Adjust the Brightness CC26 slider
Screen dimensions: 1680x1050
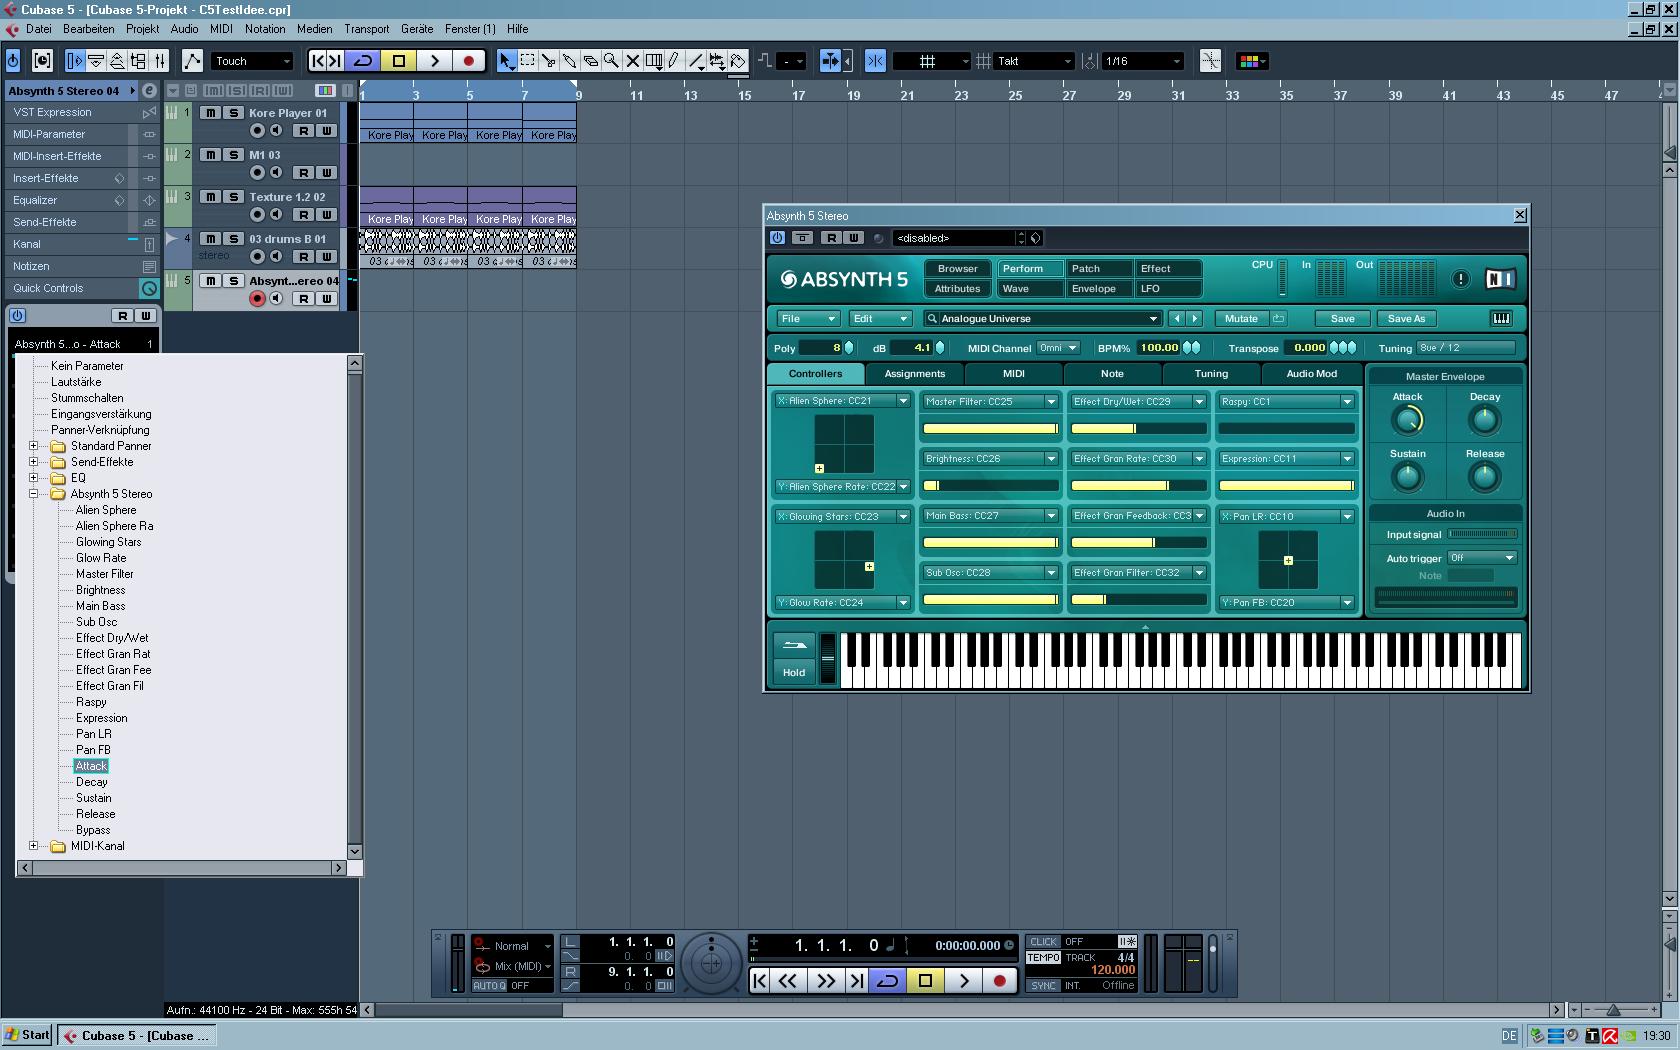tap(990, 486)
